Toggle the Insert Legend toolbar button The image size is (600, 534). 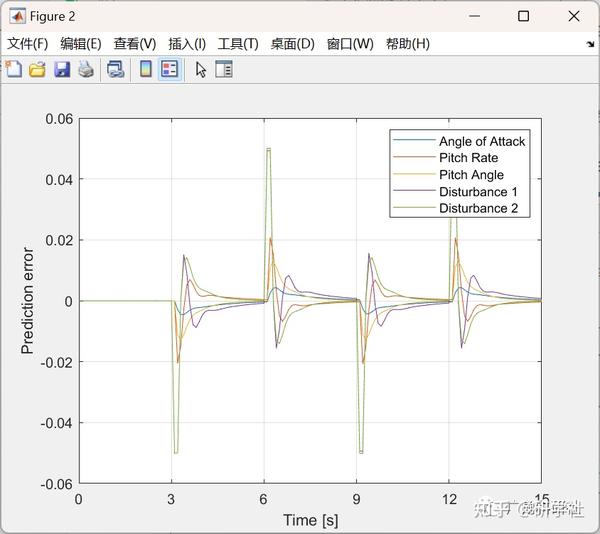(x=170, y=70)
